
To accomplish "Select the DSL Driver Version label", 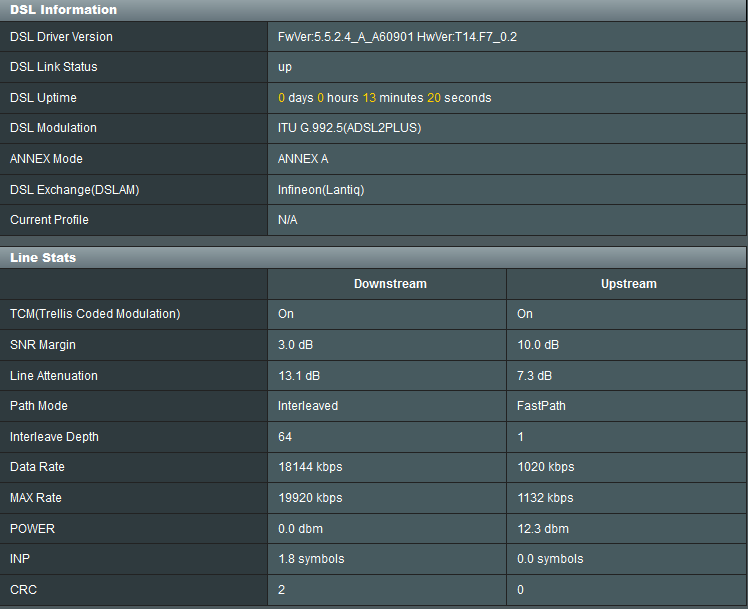I will tap(61, 37).
